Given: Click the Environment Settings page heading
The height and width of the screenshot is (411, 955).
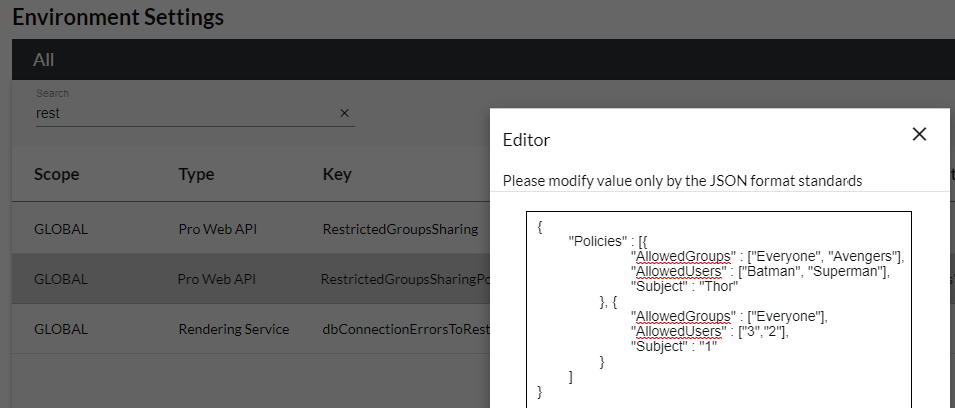Looking at the screenshot, I should pyautogui.click(x=118, y=16).
